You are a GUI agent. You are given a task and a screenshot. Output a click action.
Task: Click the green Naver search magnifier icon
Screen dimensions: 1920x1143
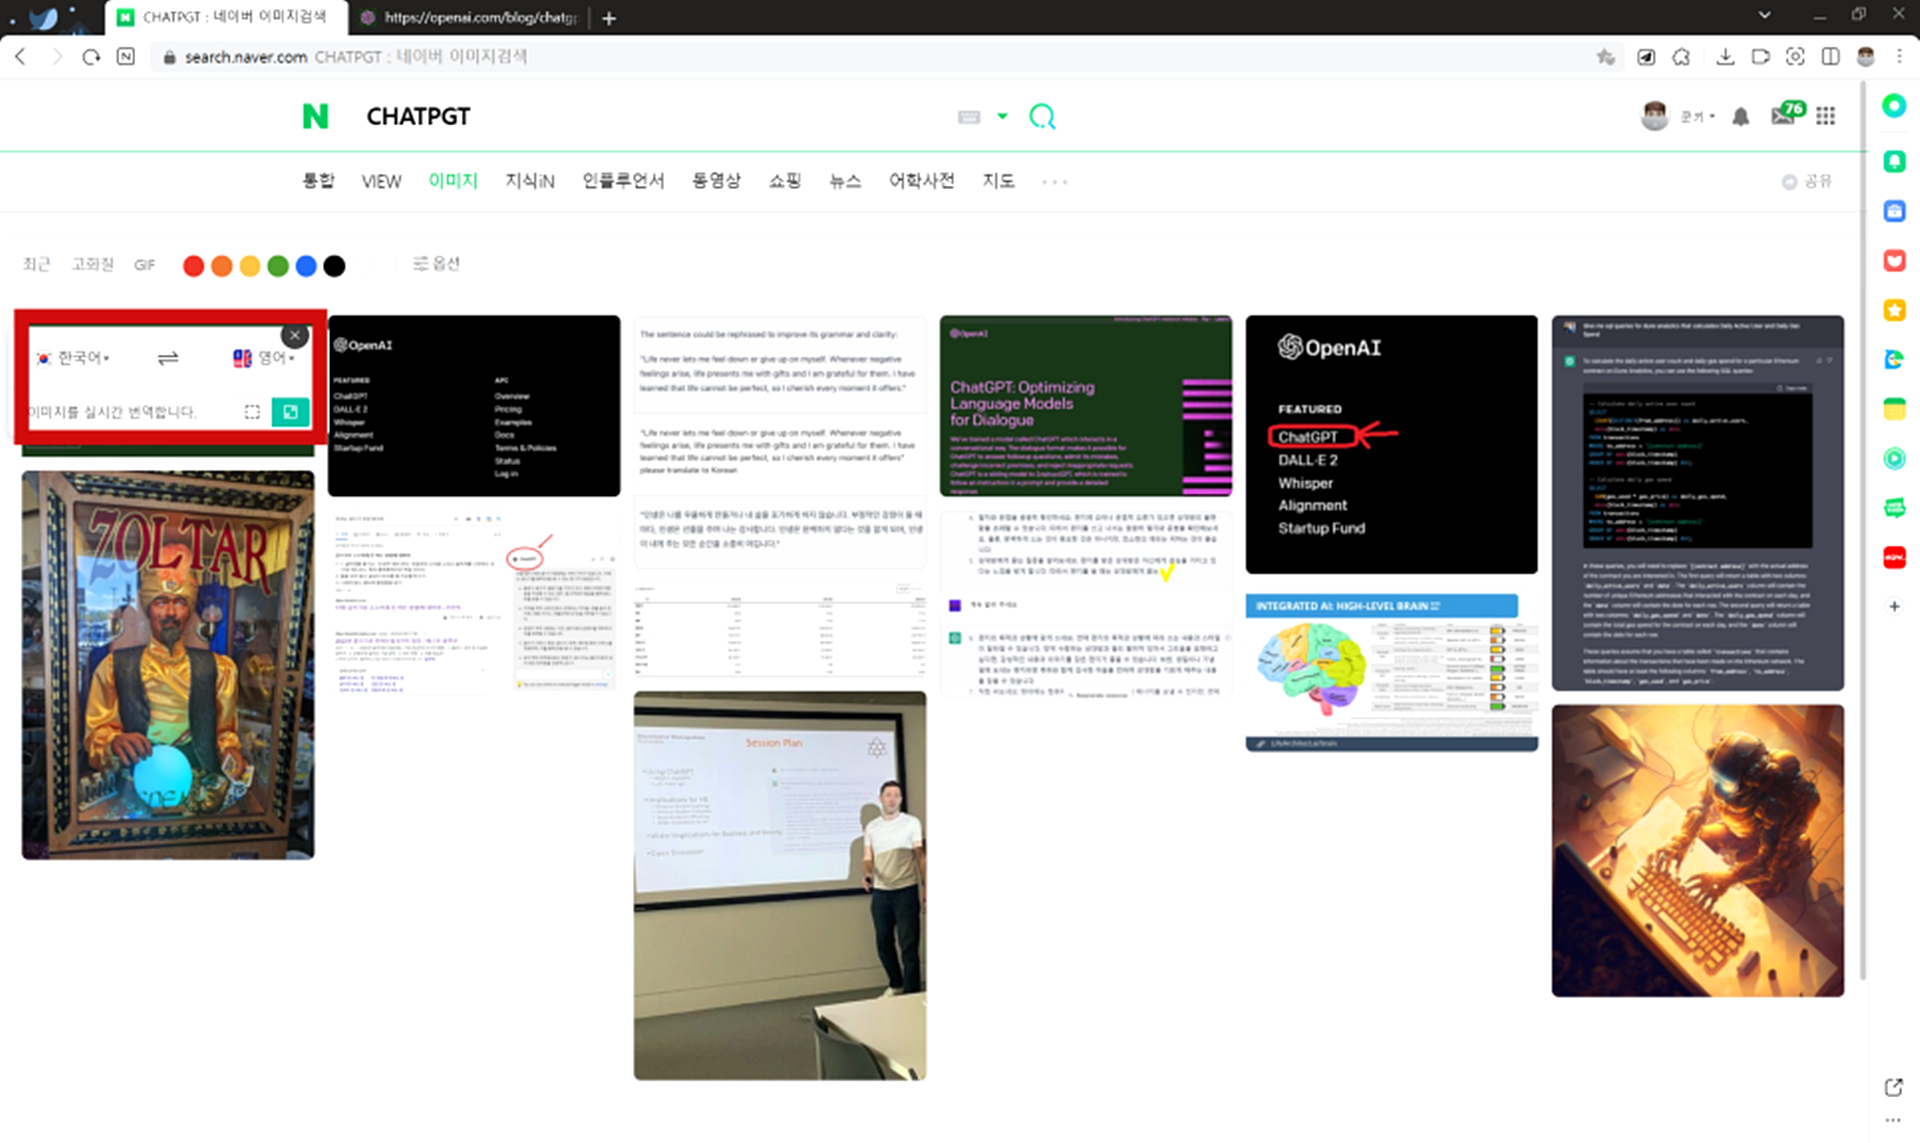[x=1042, y=117]
